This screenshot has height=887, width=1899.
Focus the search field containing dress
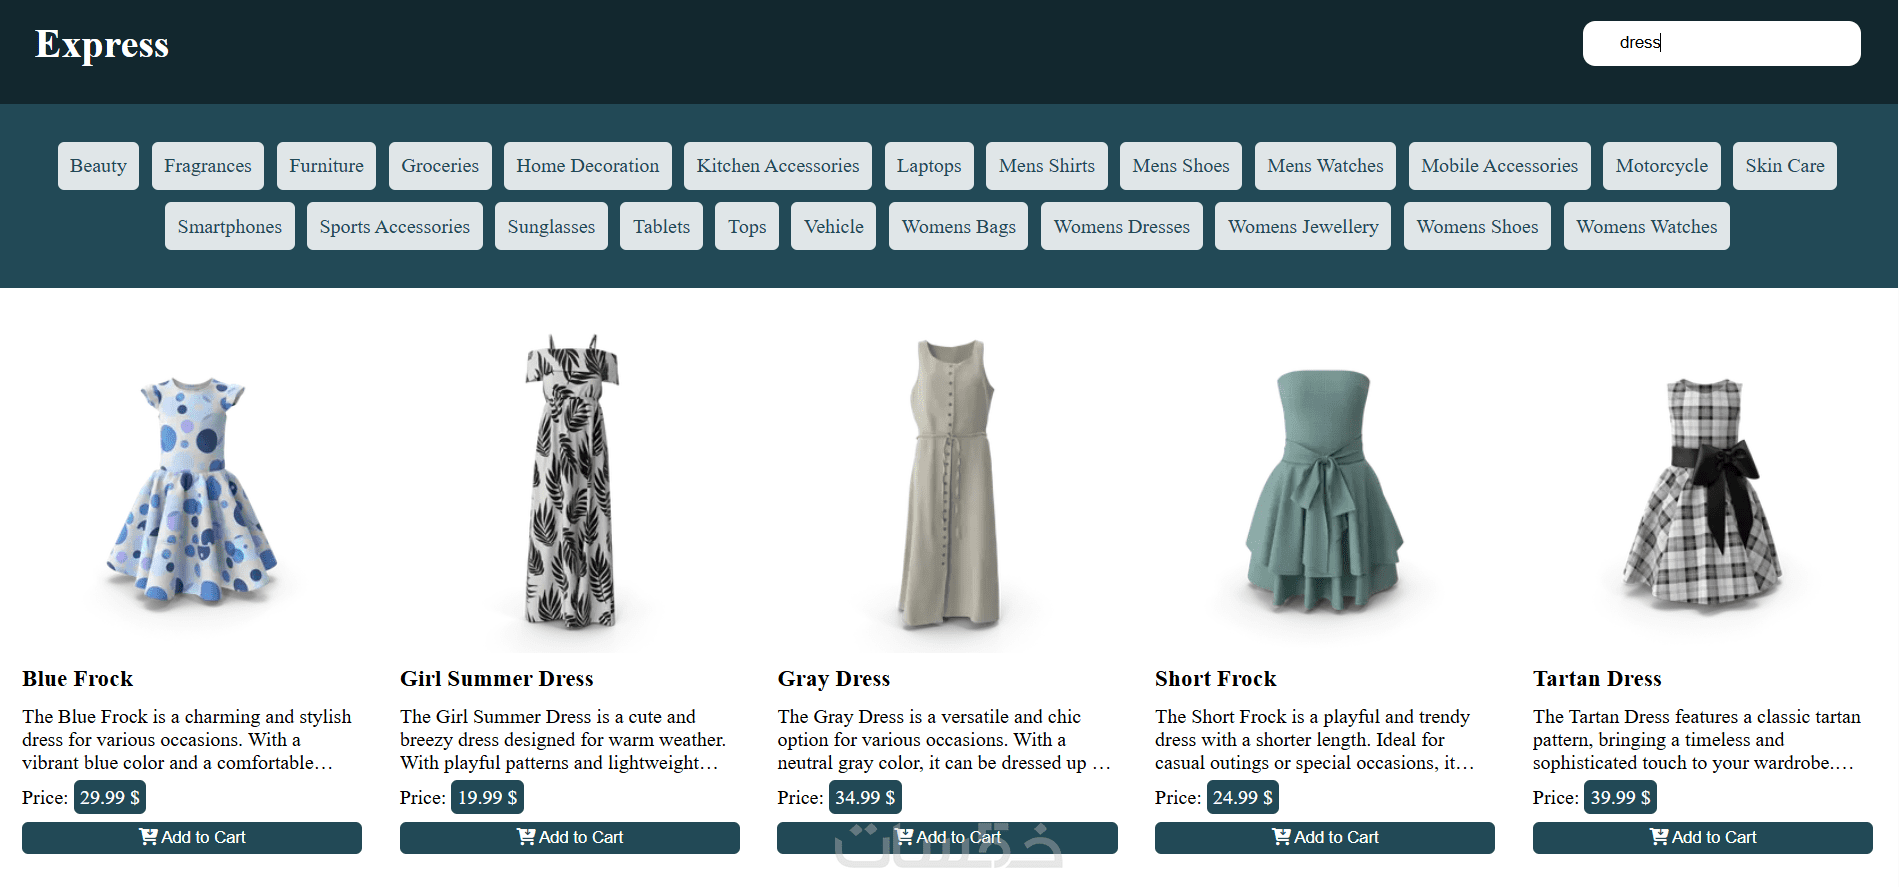coord(1721,43)
